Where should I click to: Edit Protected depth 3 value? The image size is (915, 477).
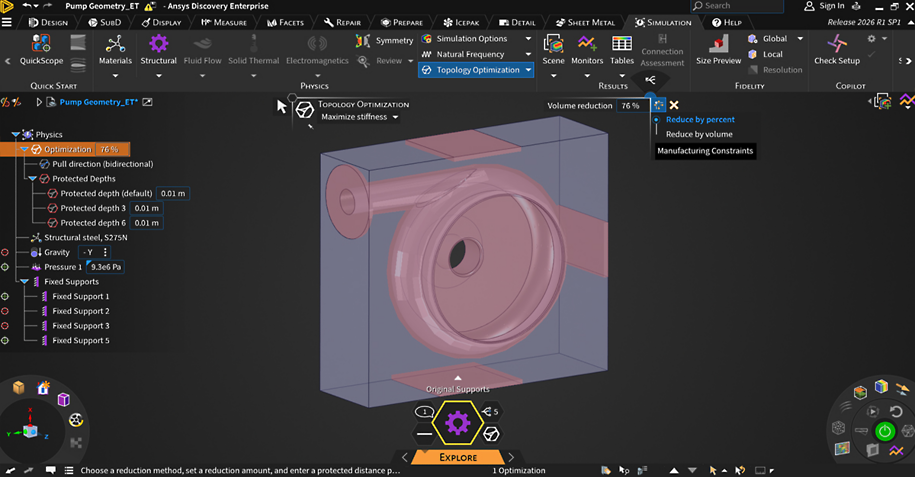coord(146,208)
